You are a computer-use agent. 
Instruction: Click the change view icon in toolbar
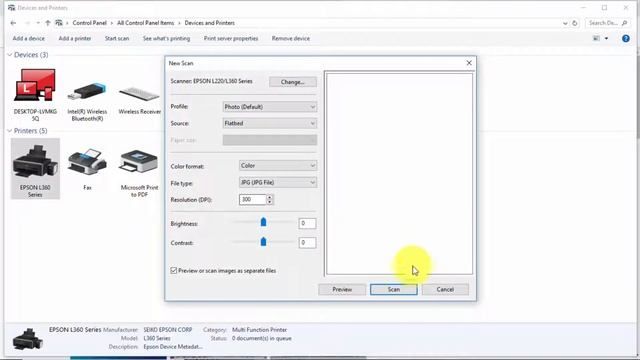click(x=596, y=38)
